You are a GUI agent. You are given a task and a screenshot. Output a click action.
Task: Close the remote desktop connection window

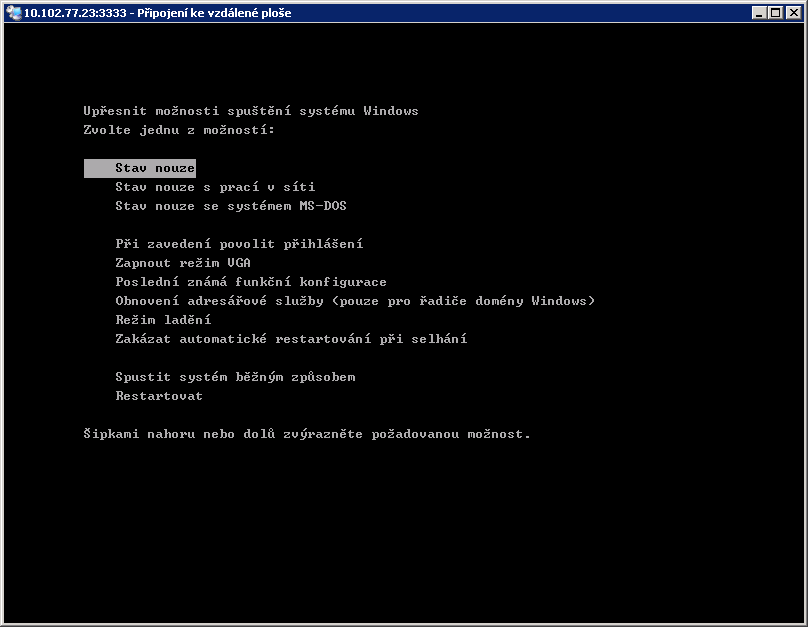[x=794, y=13]
